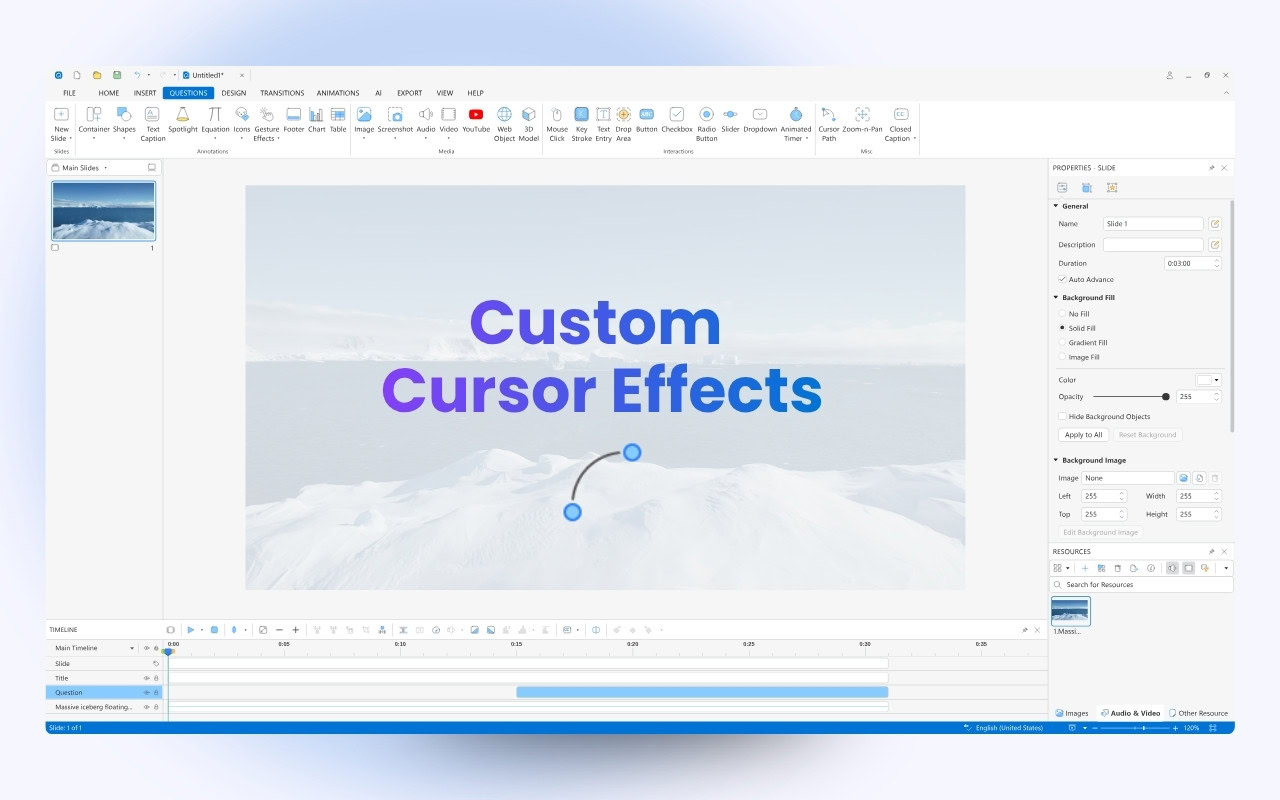This screenshot has height=800, width=1280.
Task: Collapse the General section
Action: click(x=1055, y=206)
